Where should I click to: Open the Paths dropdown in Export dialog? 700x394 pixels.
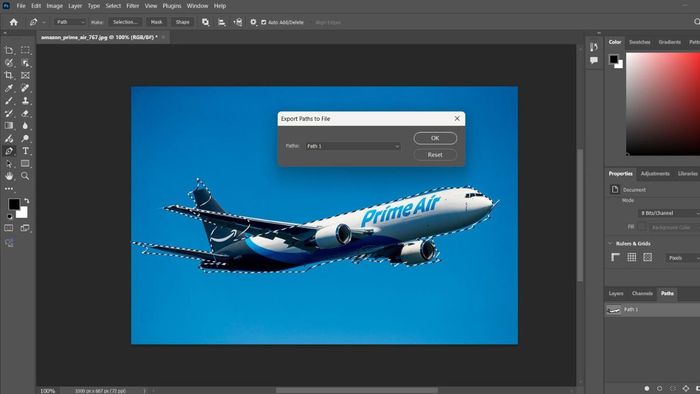point(353,146)
